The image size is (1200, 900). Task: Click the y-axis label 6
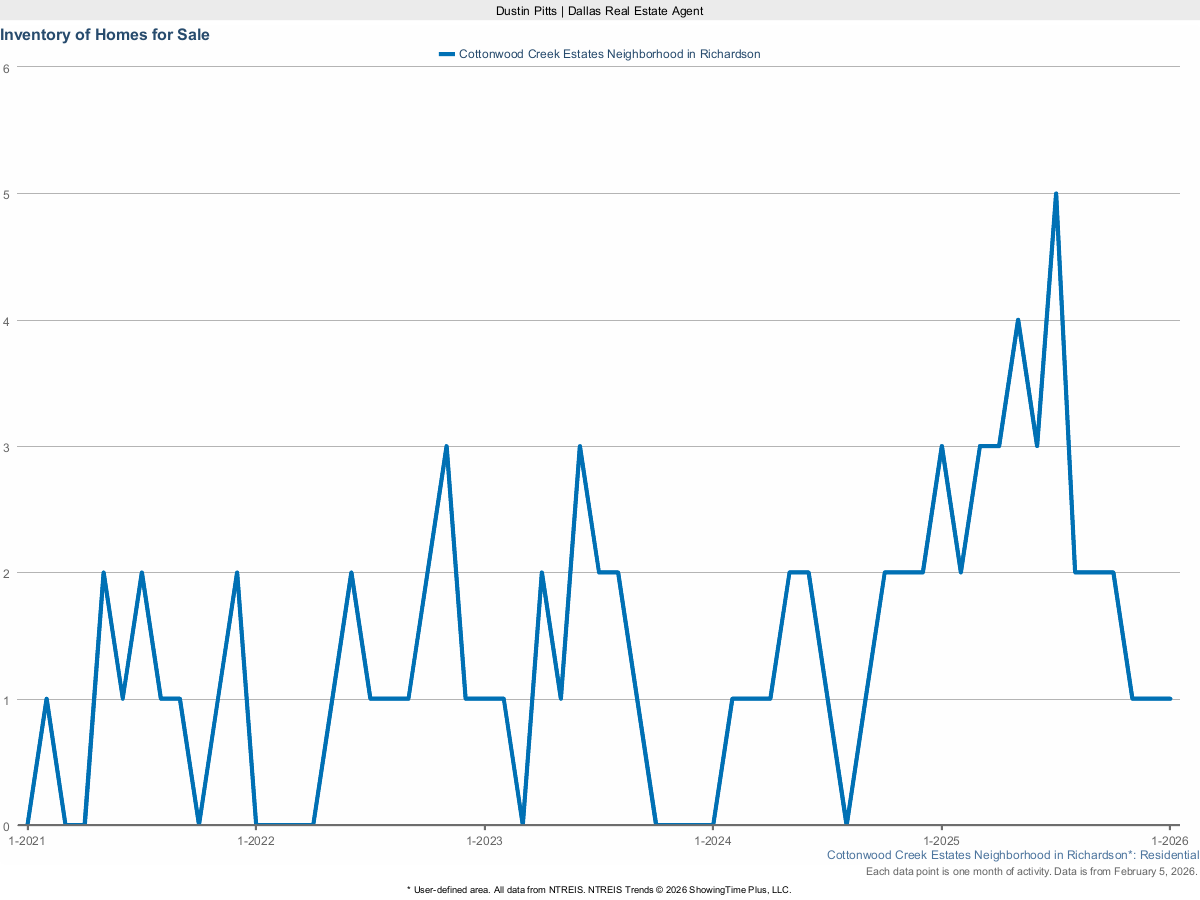pyautogui.click(x=6, y=68)
